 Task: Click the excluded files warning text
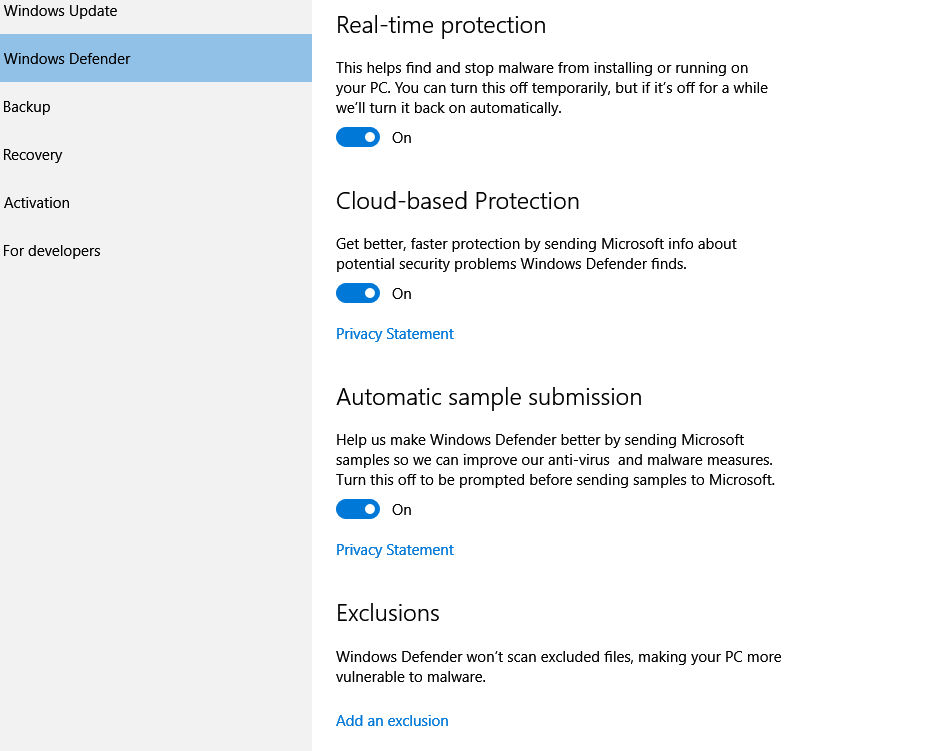point(559,667)
